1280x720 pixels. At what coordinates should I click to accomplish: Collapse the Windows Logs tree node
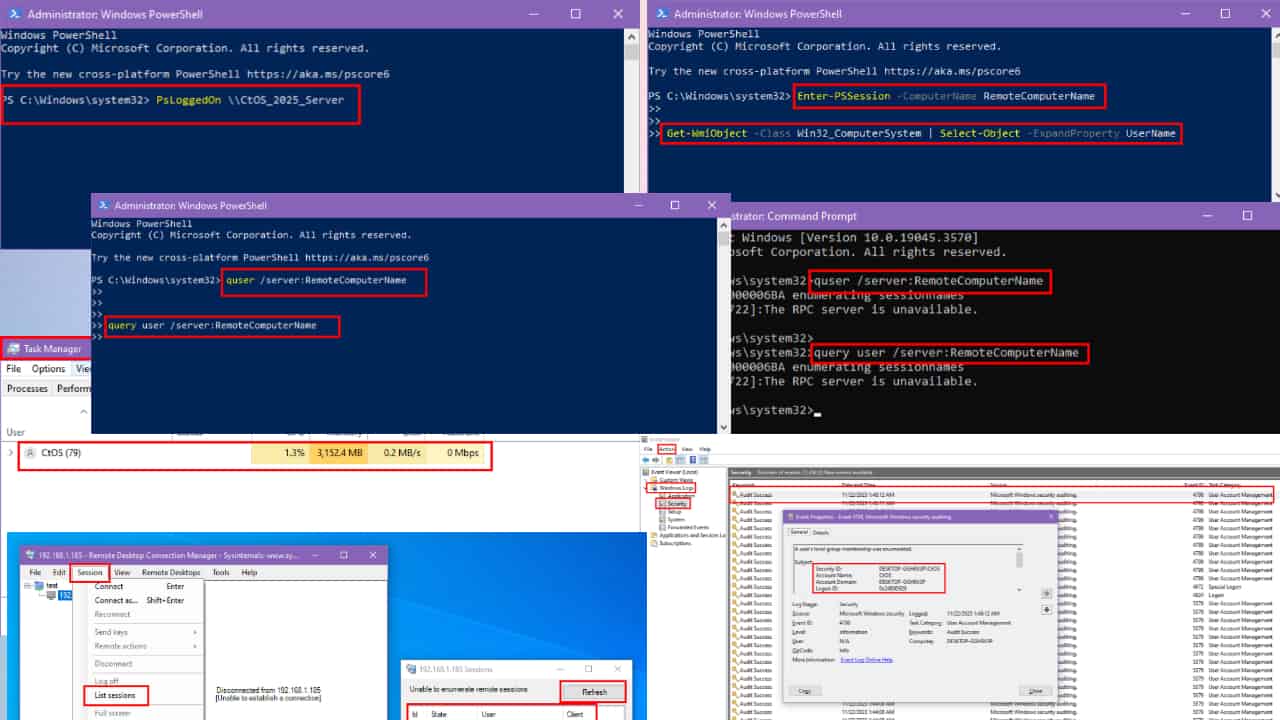pos(647,490)
